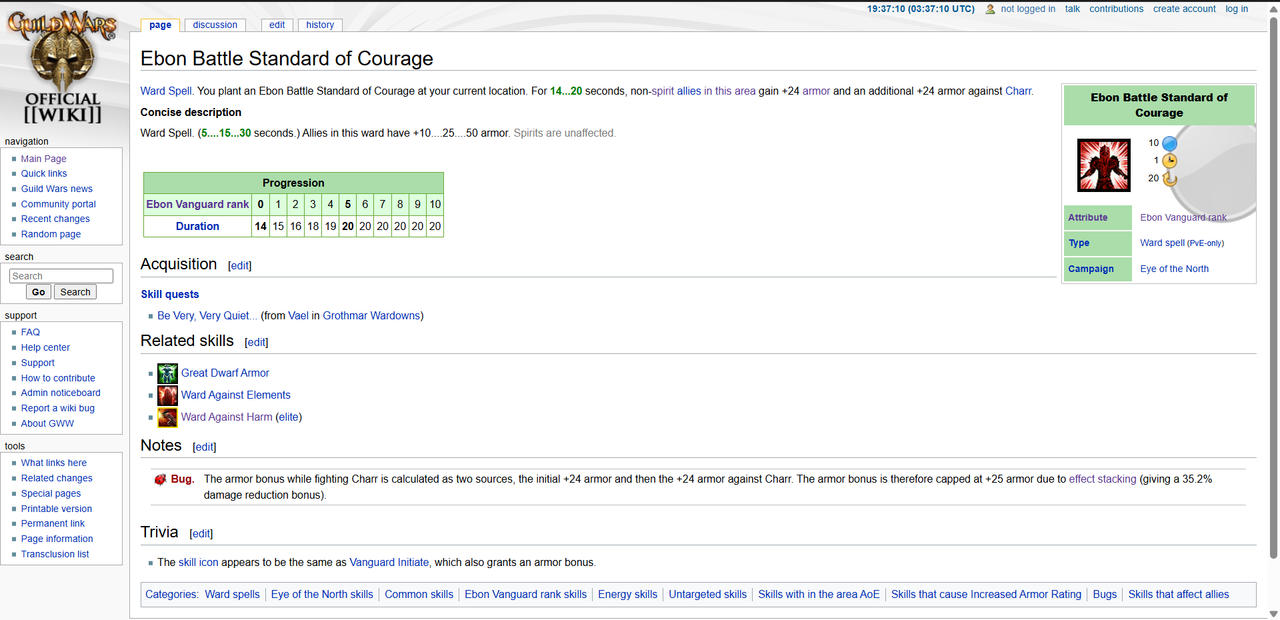Open the Vanguard Initiate link in Trivia

(389, 562)
